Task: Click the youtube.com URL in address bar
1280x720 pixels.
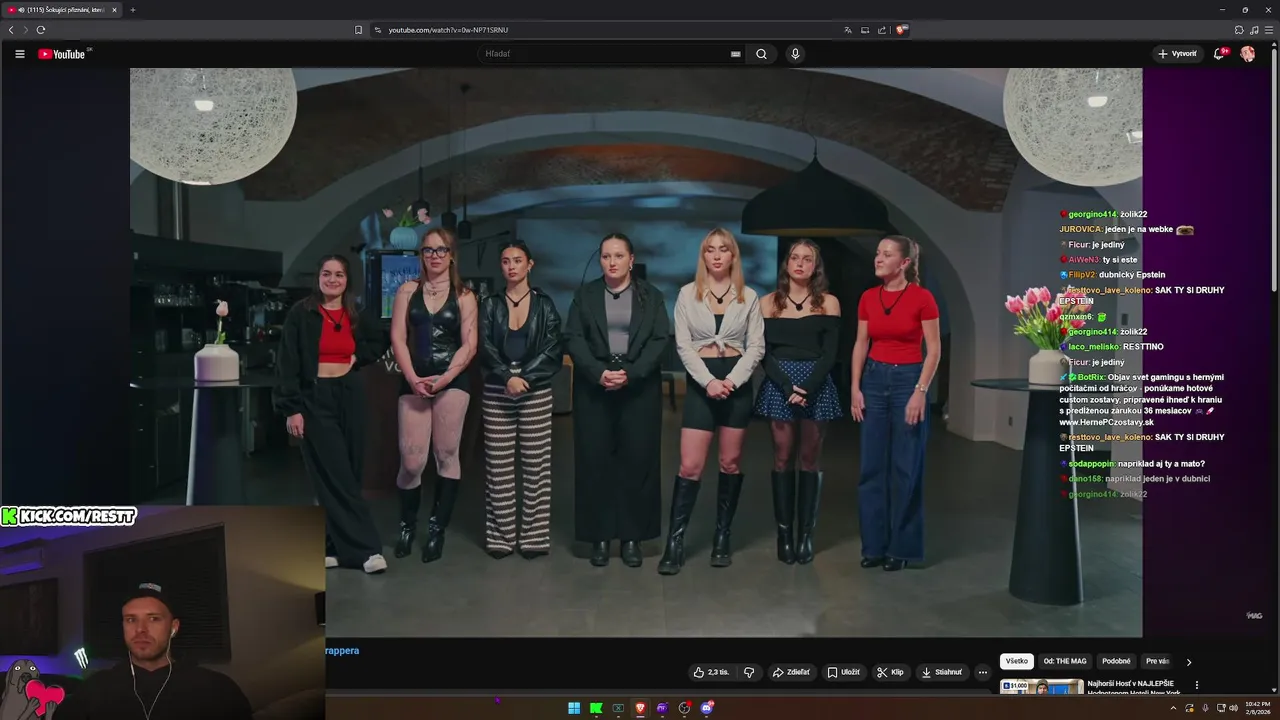Action: 448,30
